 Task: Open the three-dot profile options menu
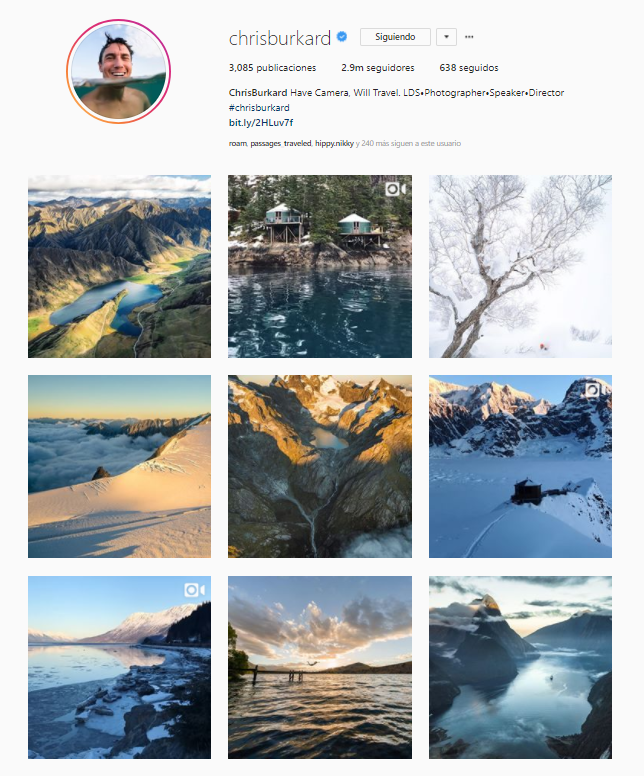pyautogui.click(x=469, y=37)
